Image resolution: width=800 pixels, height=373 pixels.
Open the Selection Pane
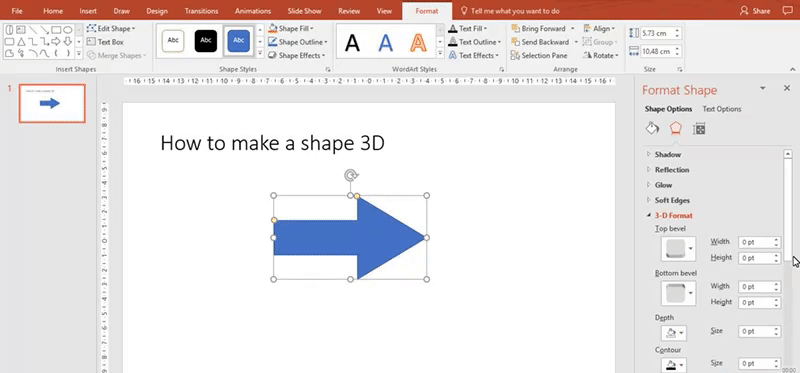[539, 55]
